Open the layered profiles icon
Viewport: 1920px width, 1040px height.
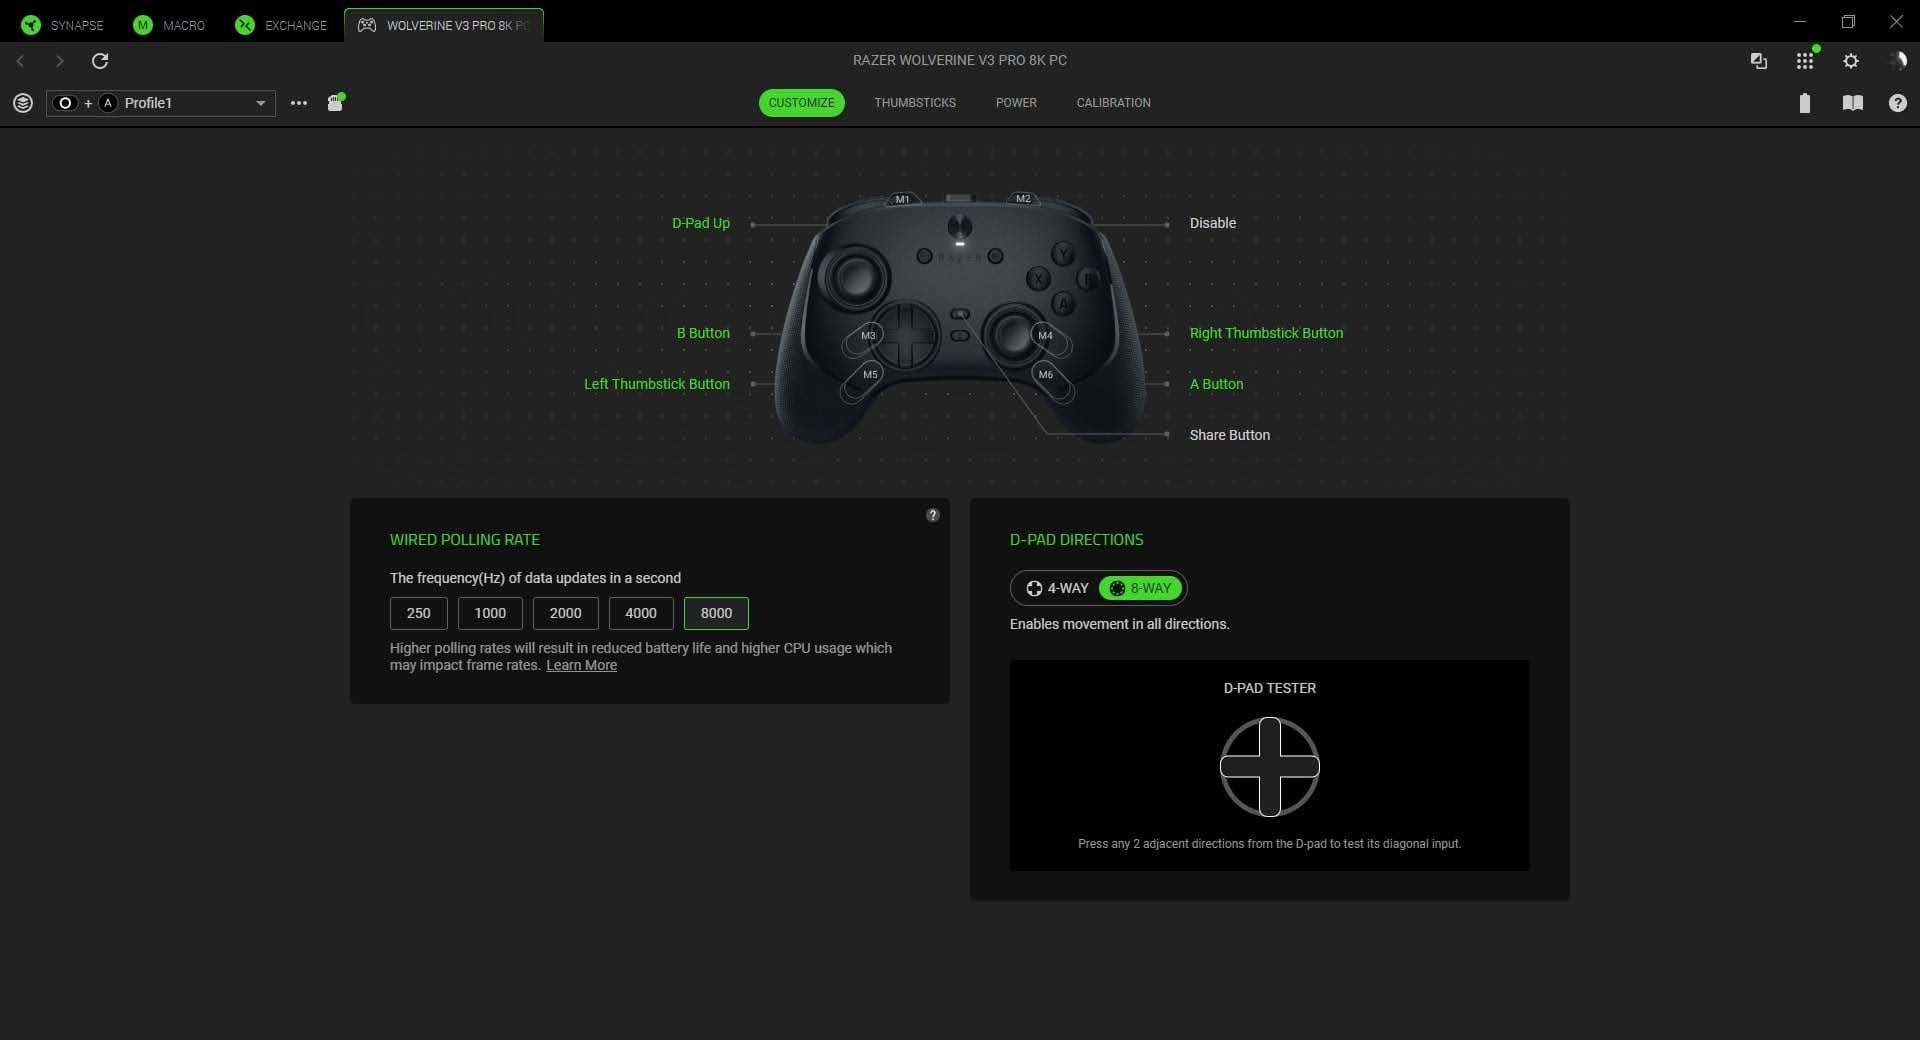point(23,103)
